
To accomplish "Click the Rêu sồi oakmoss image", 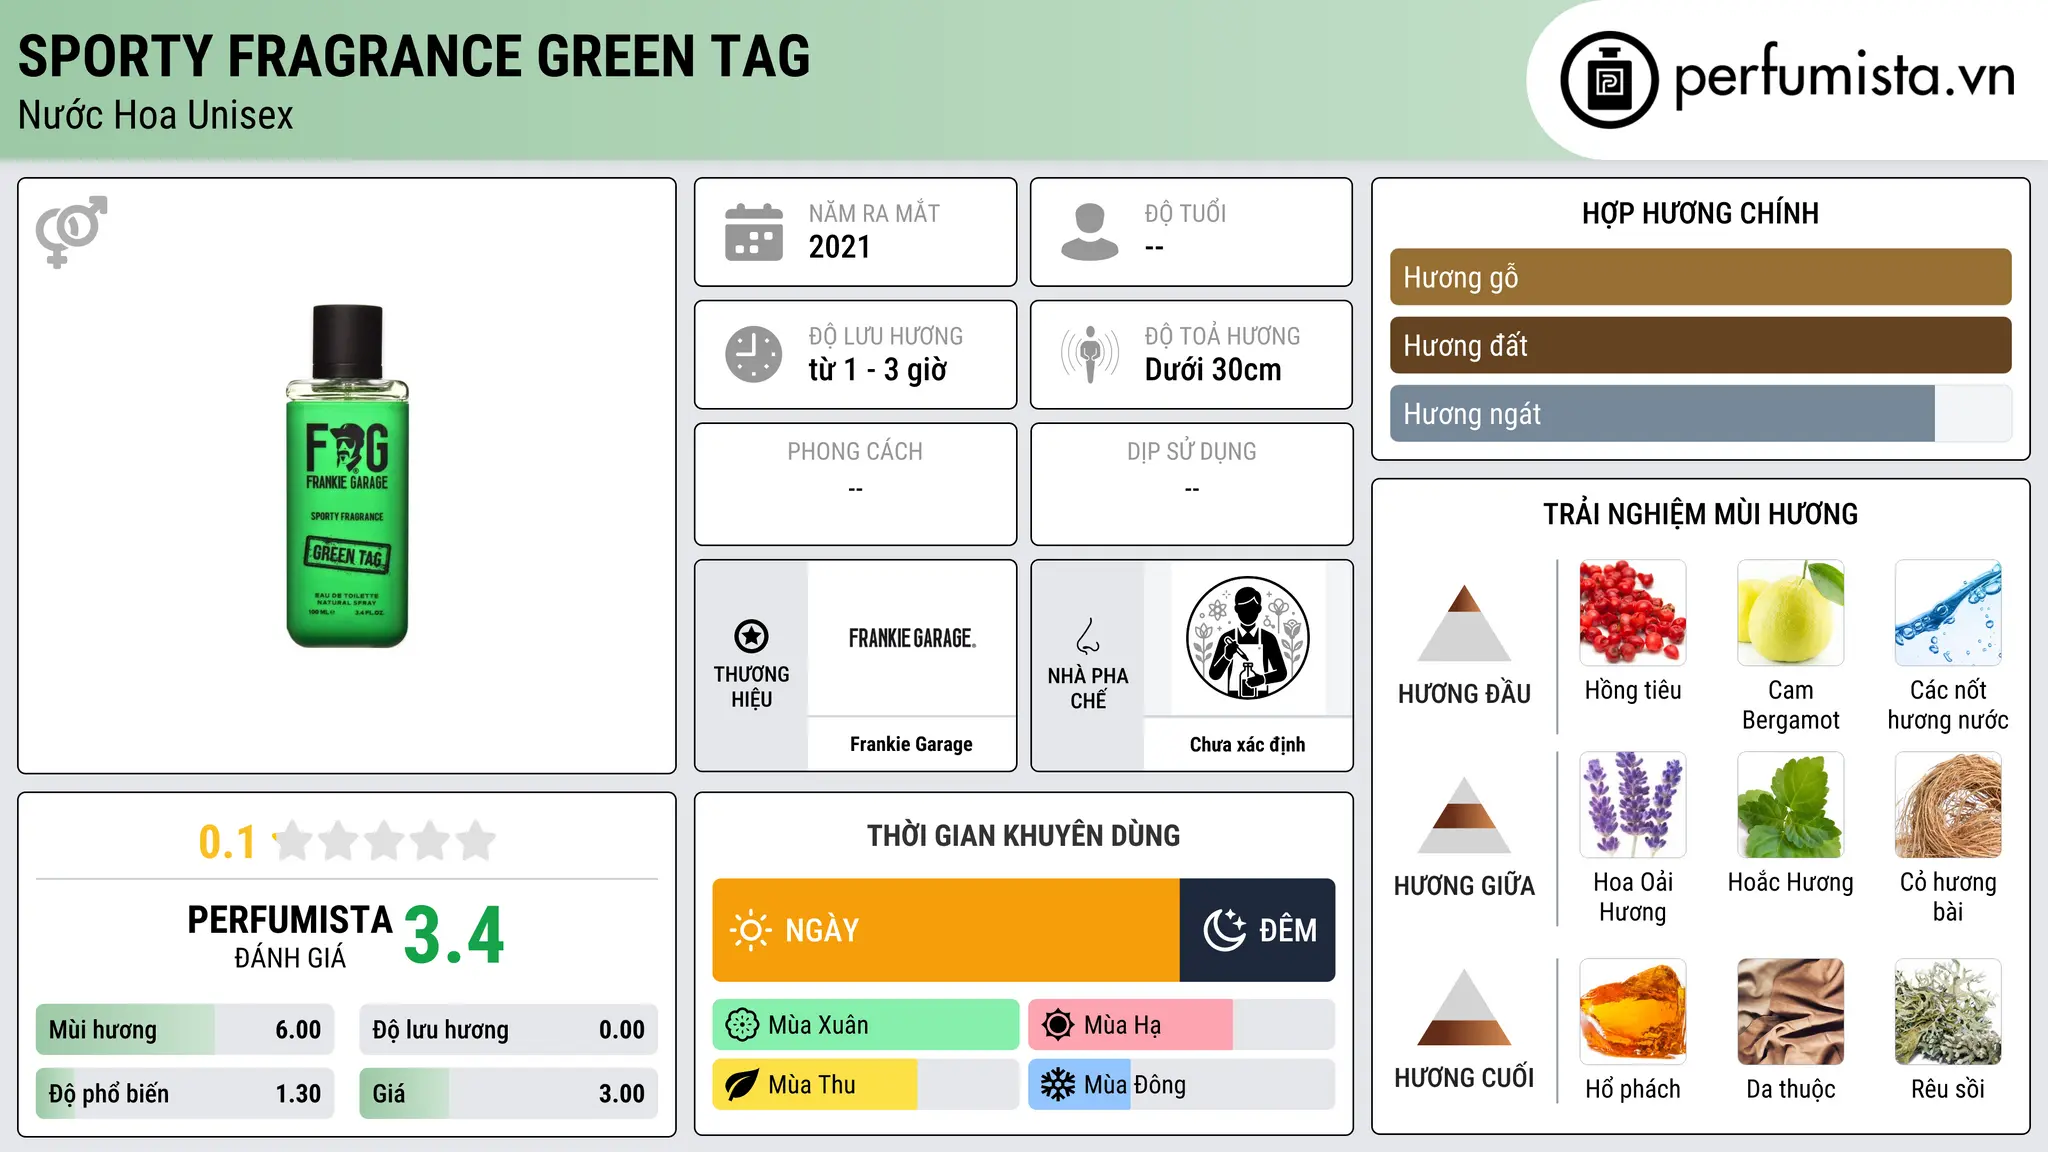I will click(1948, 1012).
